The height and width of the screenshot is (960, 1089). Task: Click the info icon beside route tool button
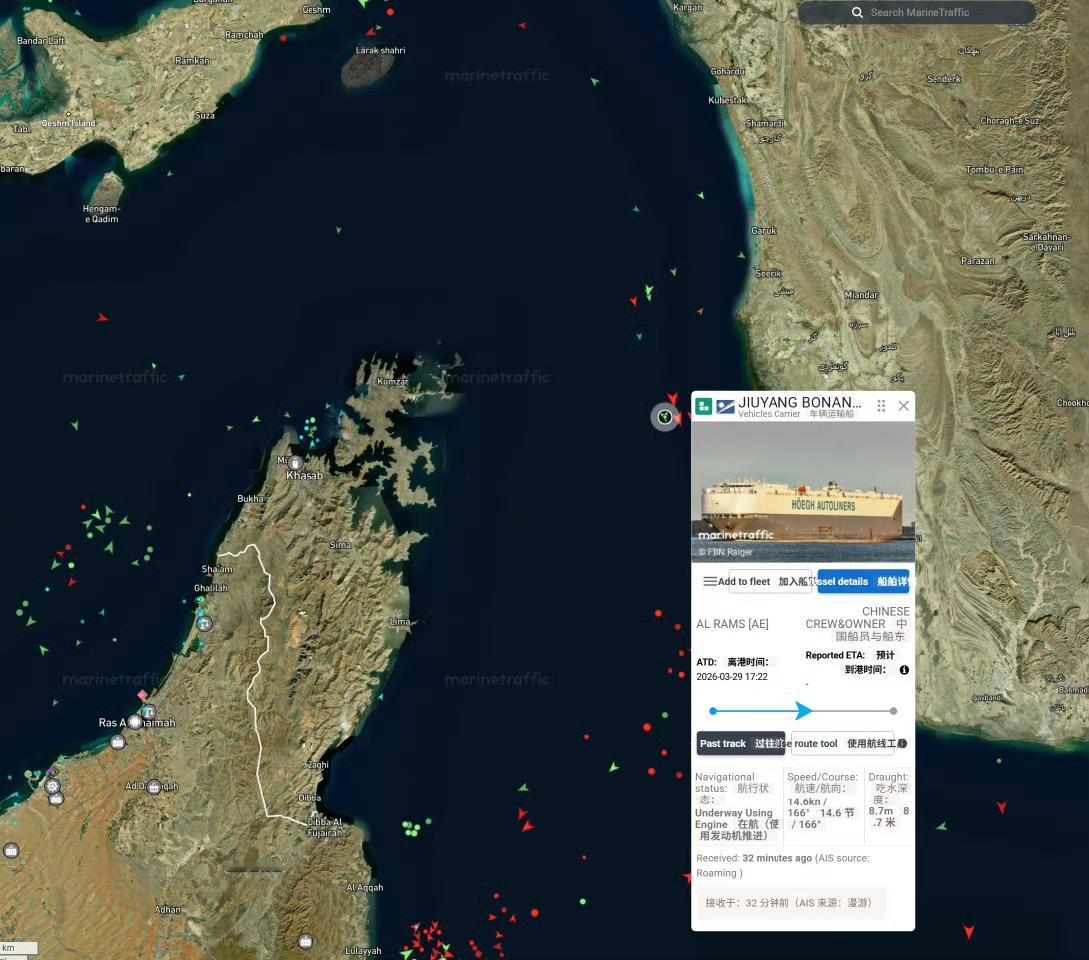pyautogui.click(x=902, y=743)
